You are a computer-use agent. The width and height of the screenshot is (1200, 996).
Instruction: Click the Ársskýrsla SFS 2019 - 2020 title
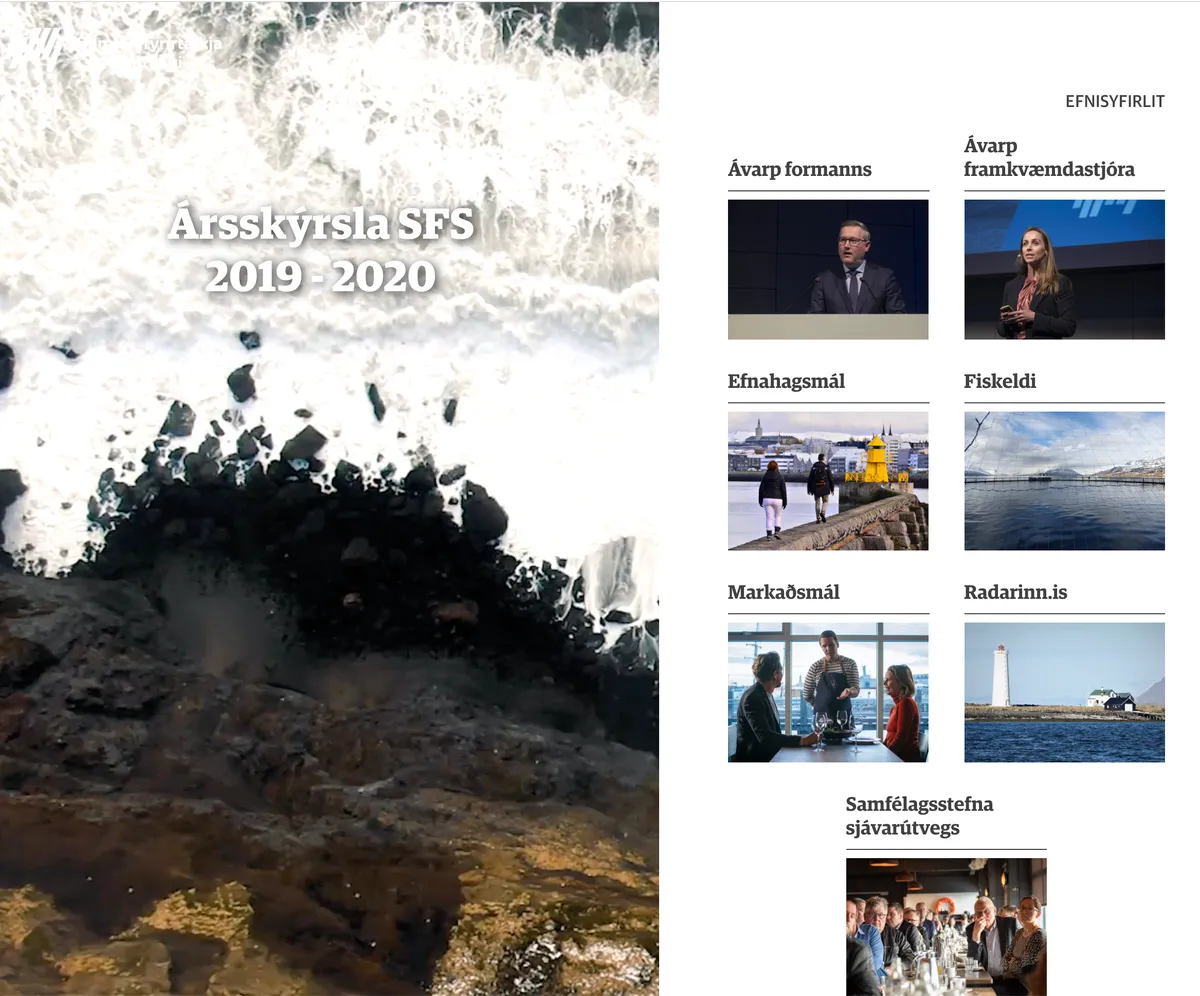321,249
